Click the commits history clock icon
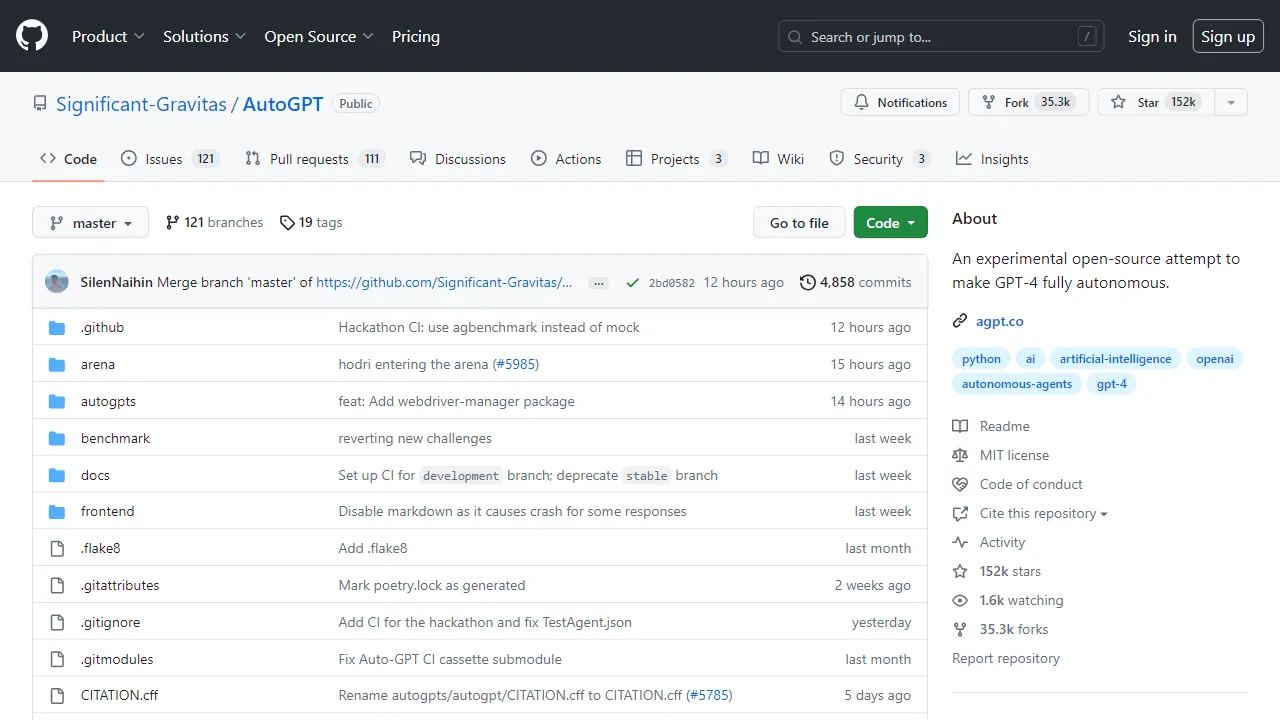The height and width of the screenshot is (720, 1280). click(808, 282)
